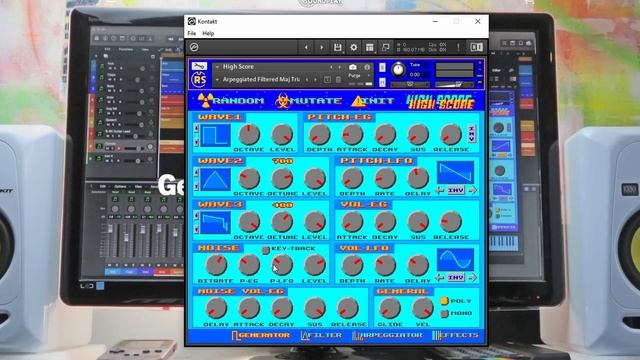Open the Arpeggiated Filtered preset dropdown arrow
The height and width of the screenshot is (360, 640).
coord(218,80)
